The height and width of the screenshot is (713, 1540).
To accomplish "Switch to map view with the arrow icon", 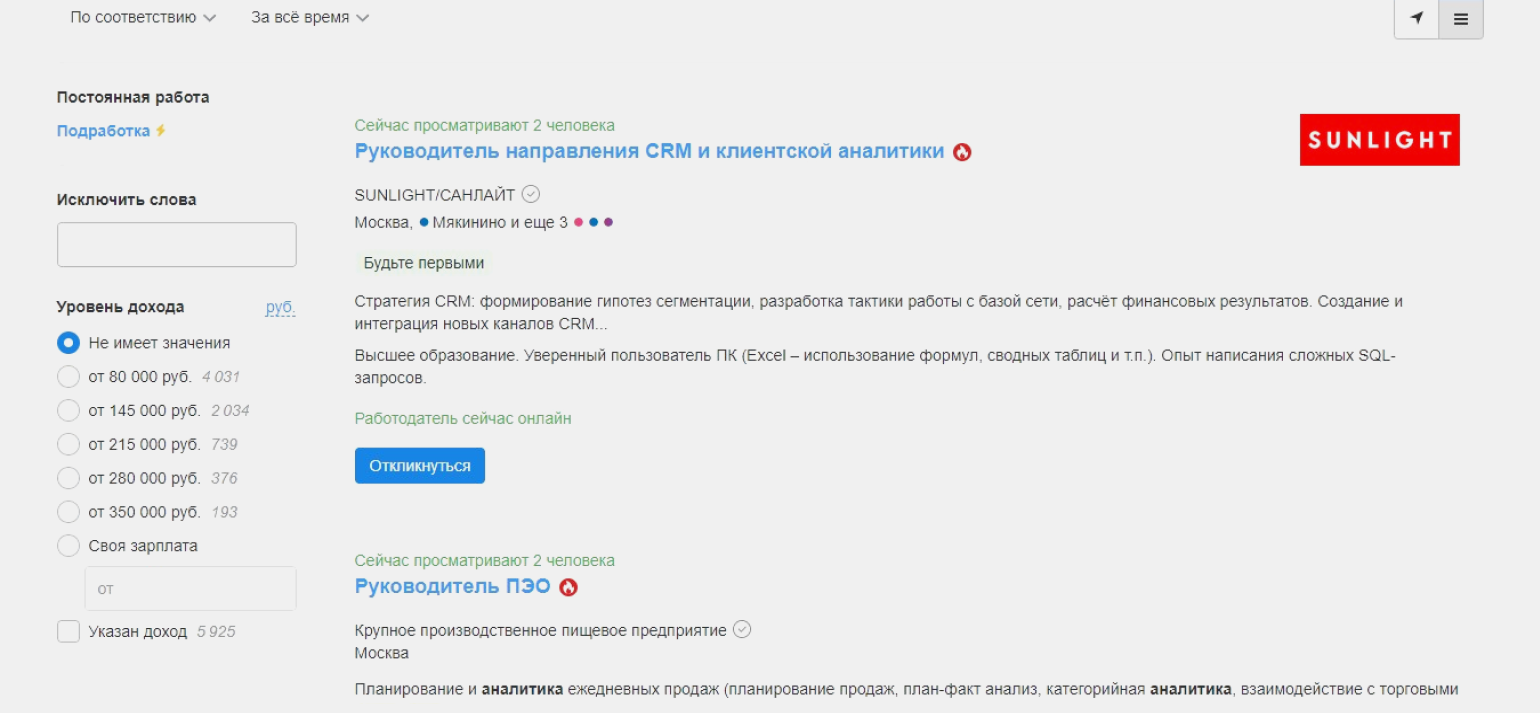I will click(x=1416, y=19).
